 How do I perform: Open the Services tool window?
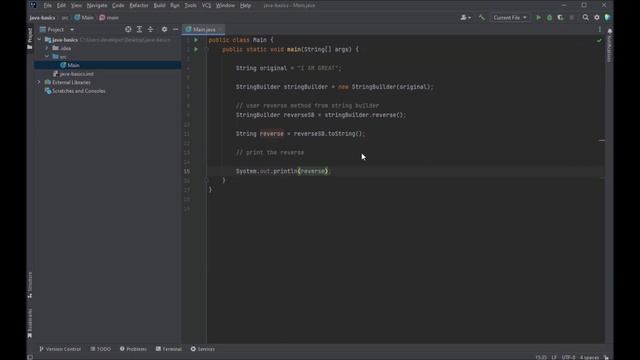pyautogui.click(x=202, y=349)
